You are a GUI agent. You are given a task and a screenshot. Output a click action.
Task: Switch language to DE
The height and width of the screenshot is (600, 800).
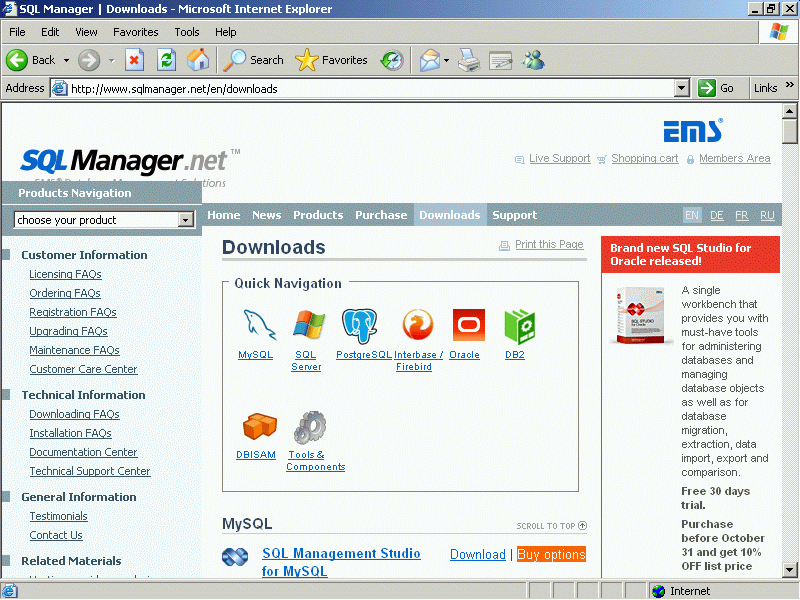[717, 215]
